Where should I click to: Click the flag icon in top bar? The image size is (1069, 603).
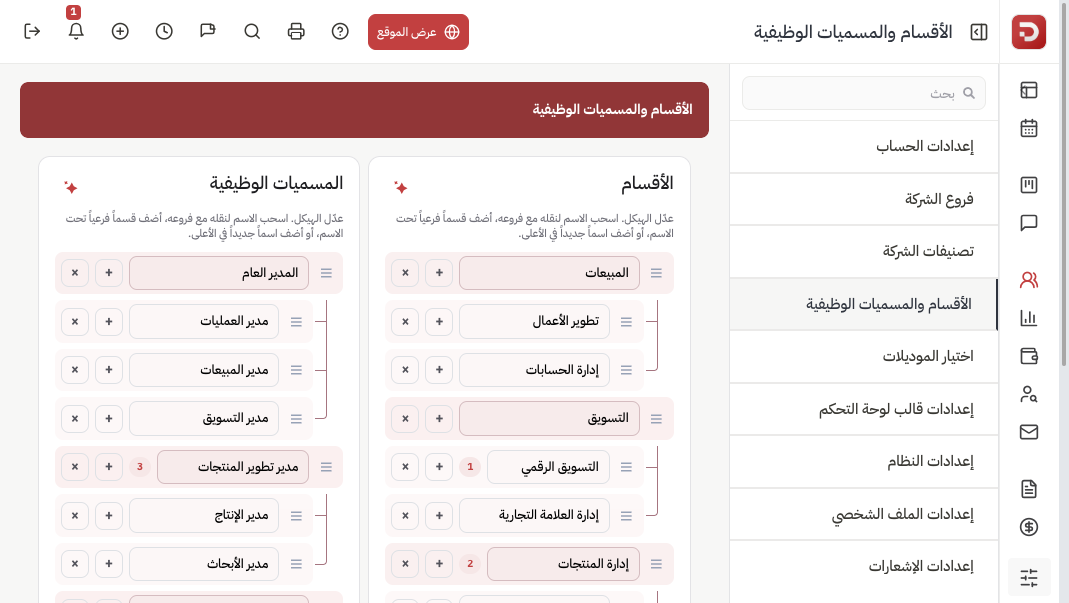208,31
